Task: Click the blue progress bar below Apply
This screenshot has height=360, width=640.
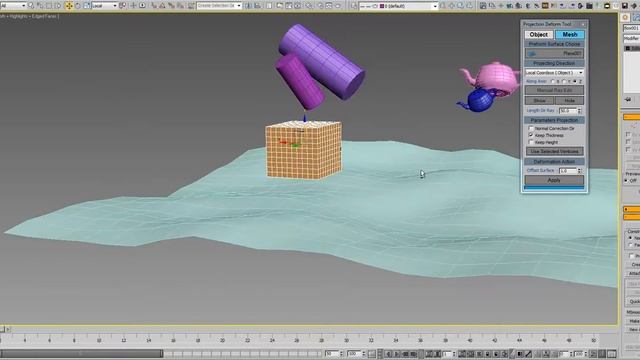Action: 554,188
